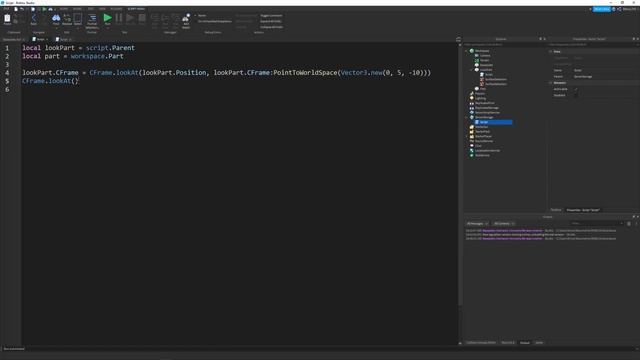Collapse the lookPart tree node
The width and height of the screenshot is (640, 360).
pos(471,70)
